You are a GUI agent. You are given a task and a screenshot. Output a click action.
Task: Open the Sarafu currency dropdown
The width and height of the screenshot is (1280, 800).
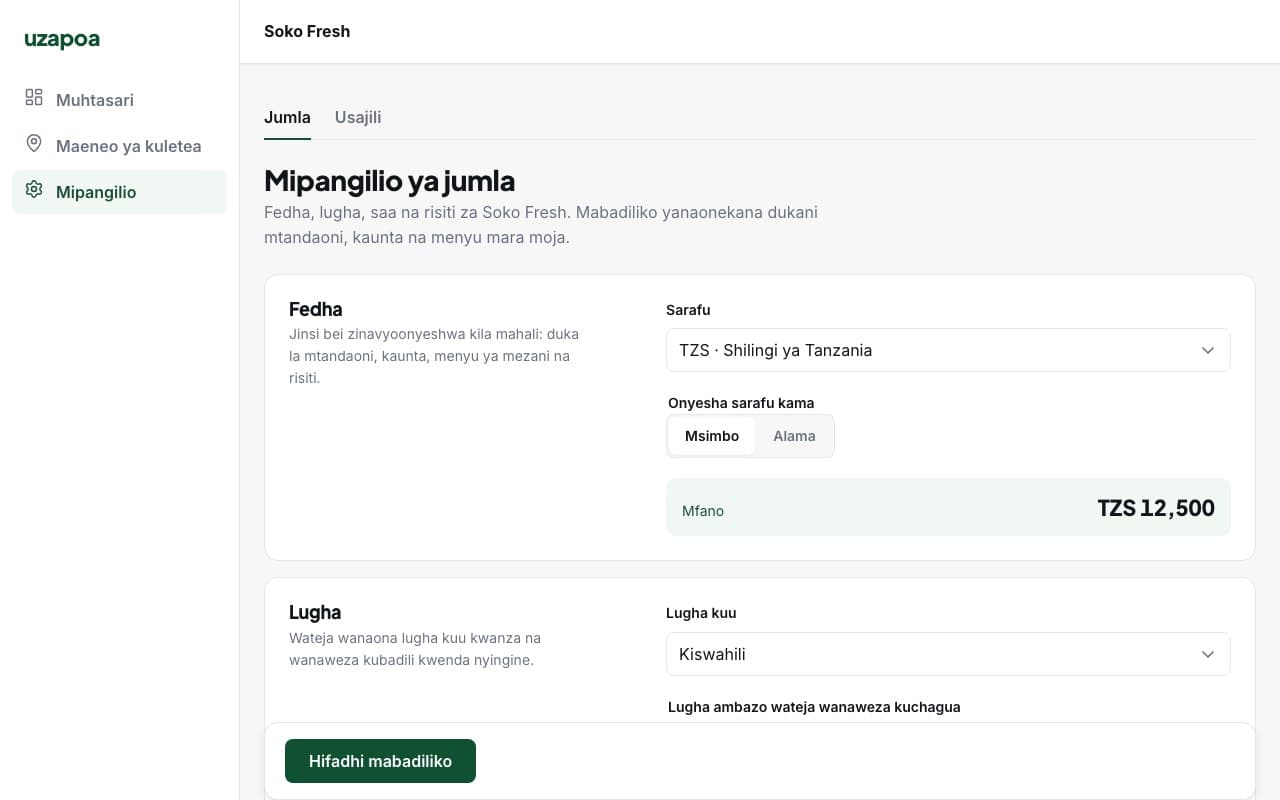pos(948,350)
